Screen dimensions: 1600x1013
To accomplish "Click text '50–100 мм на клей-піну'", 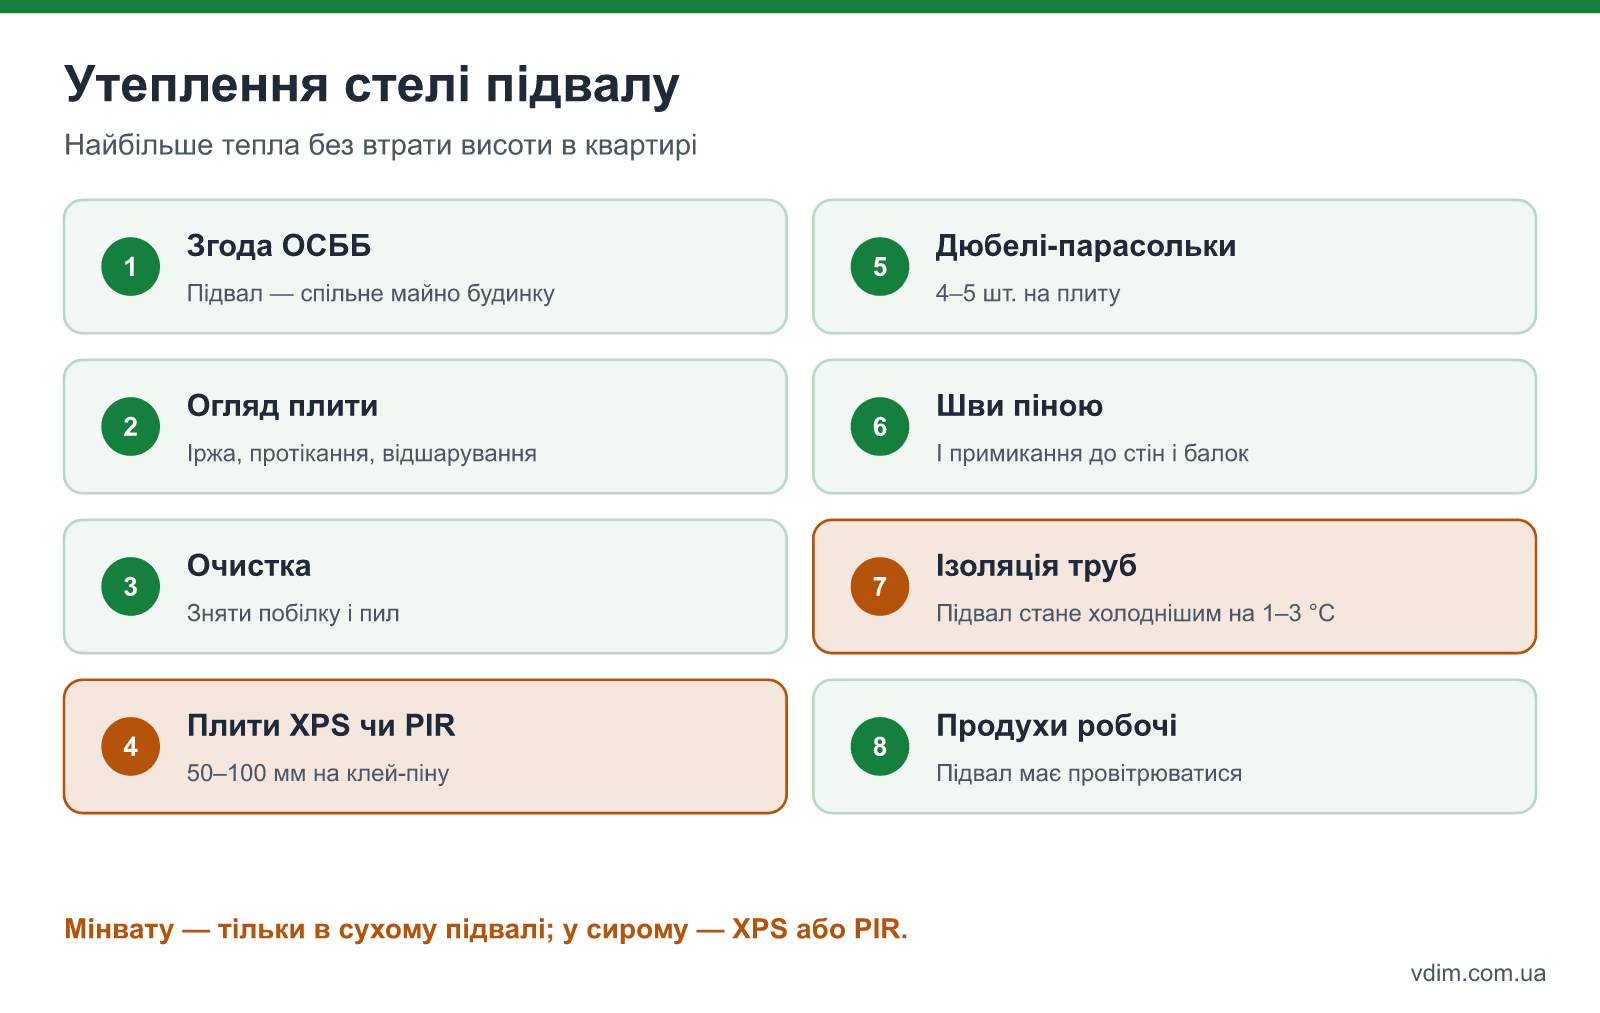I will tap(318, 774).
